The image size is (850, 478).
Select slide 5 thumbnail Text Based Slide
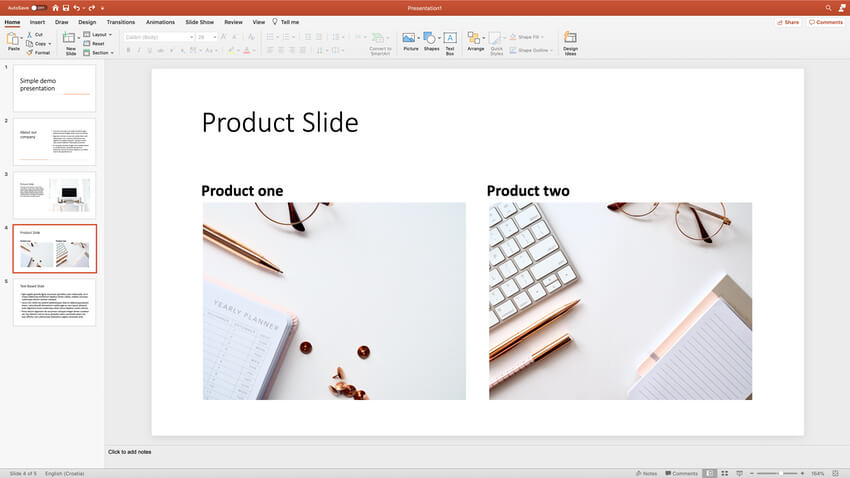54,303
